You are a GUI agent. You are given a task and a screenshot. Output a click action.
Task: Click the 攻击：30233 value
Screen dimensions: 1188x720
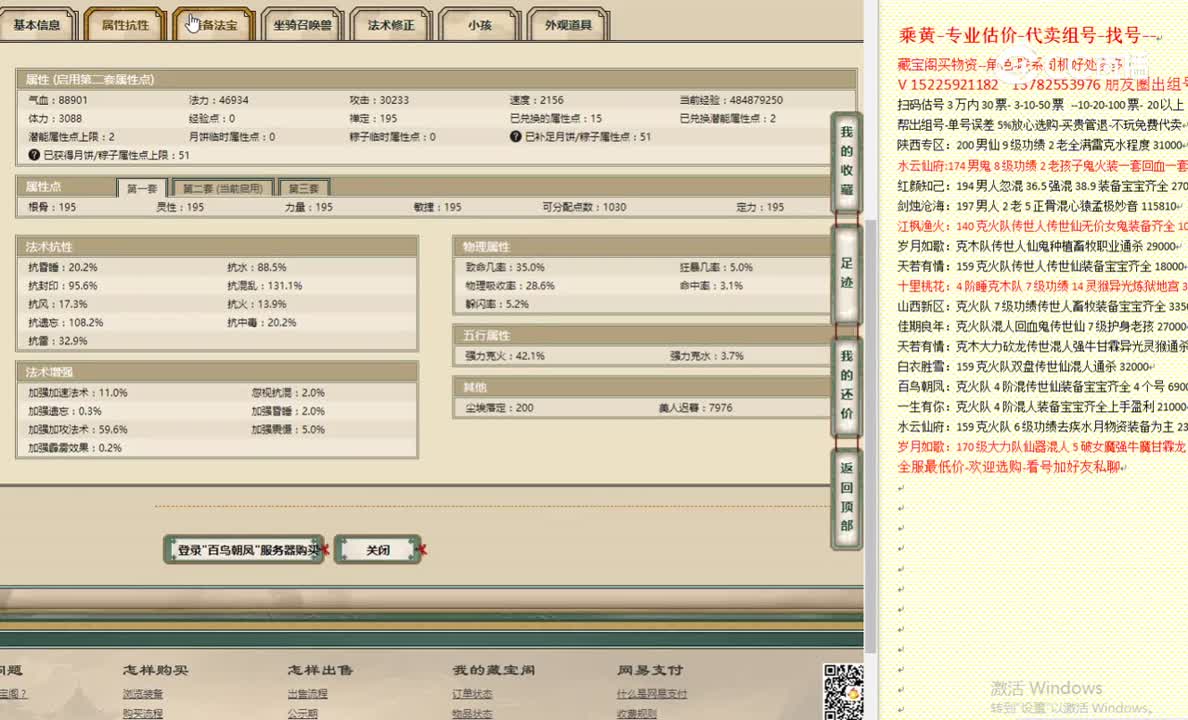point(379,100)
